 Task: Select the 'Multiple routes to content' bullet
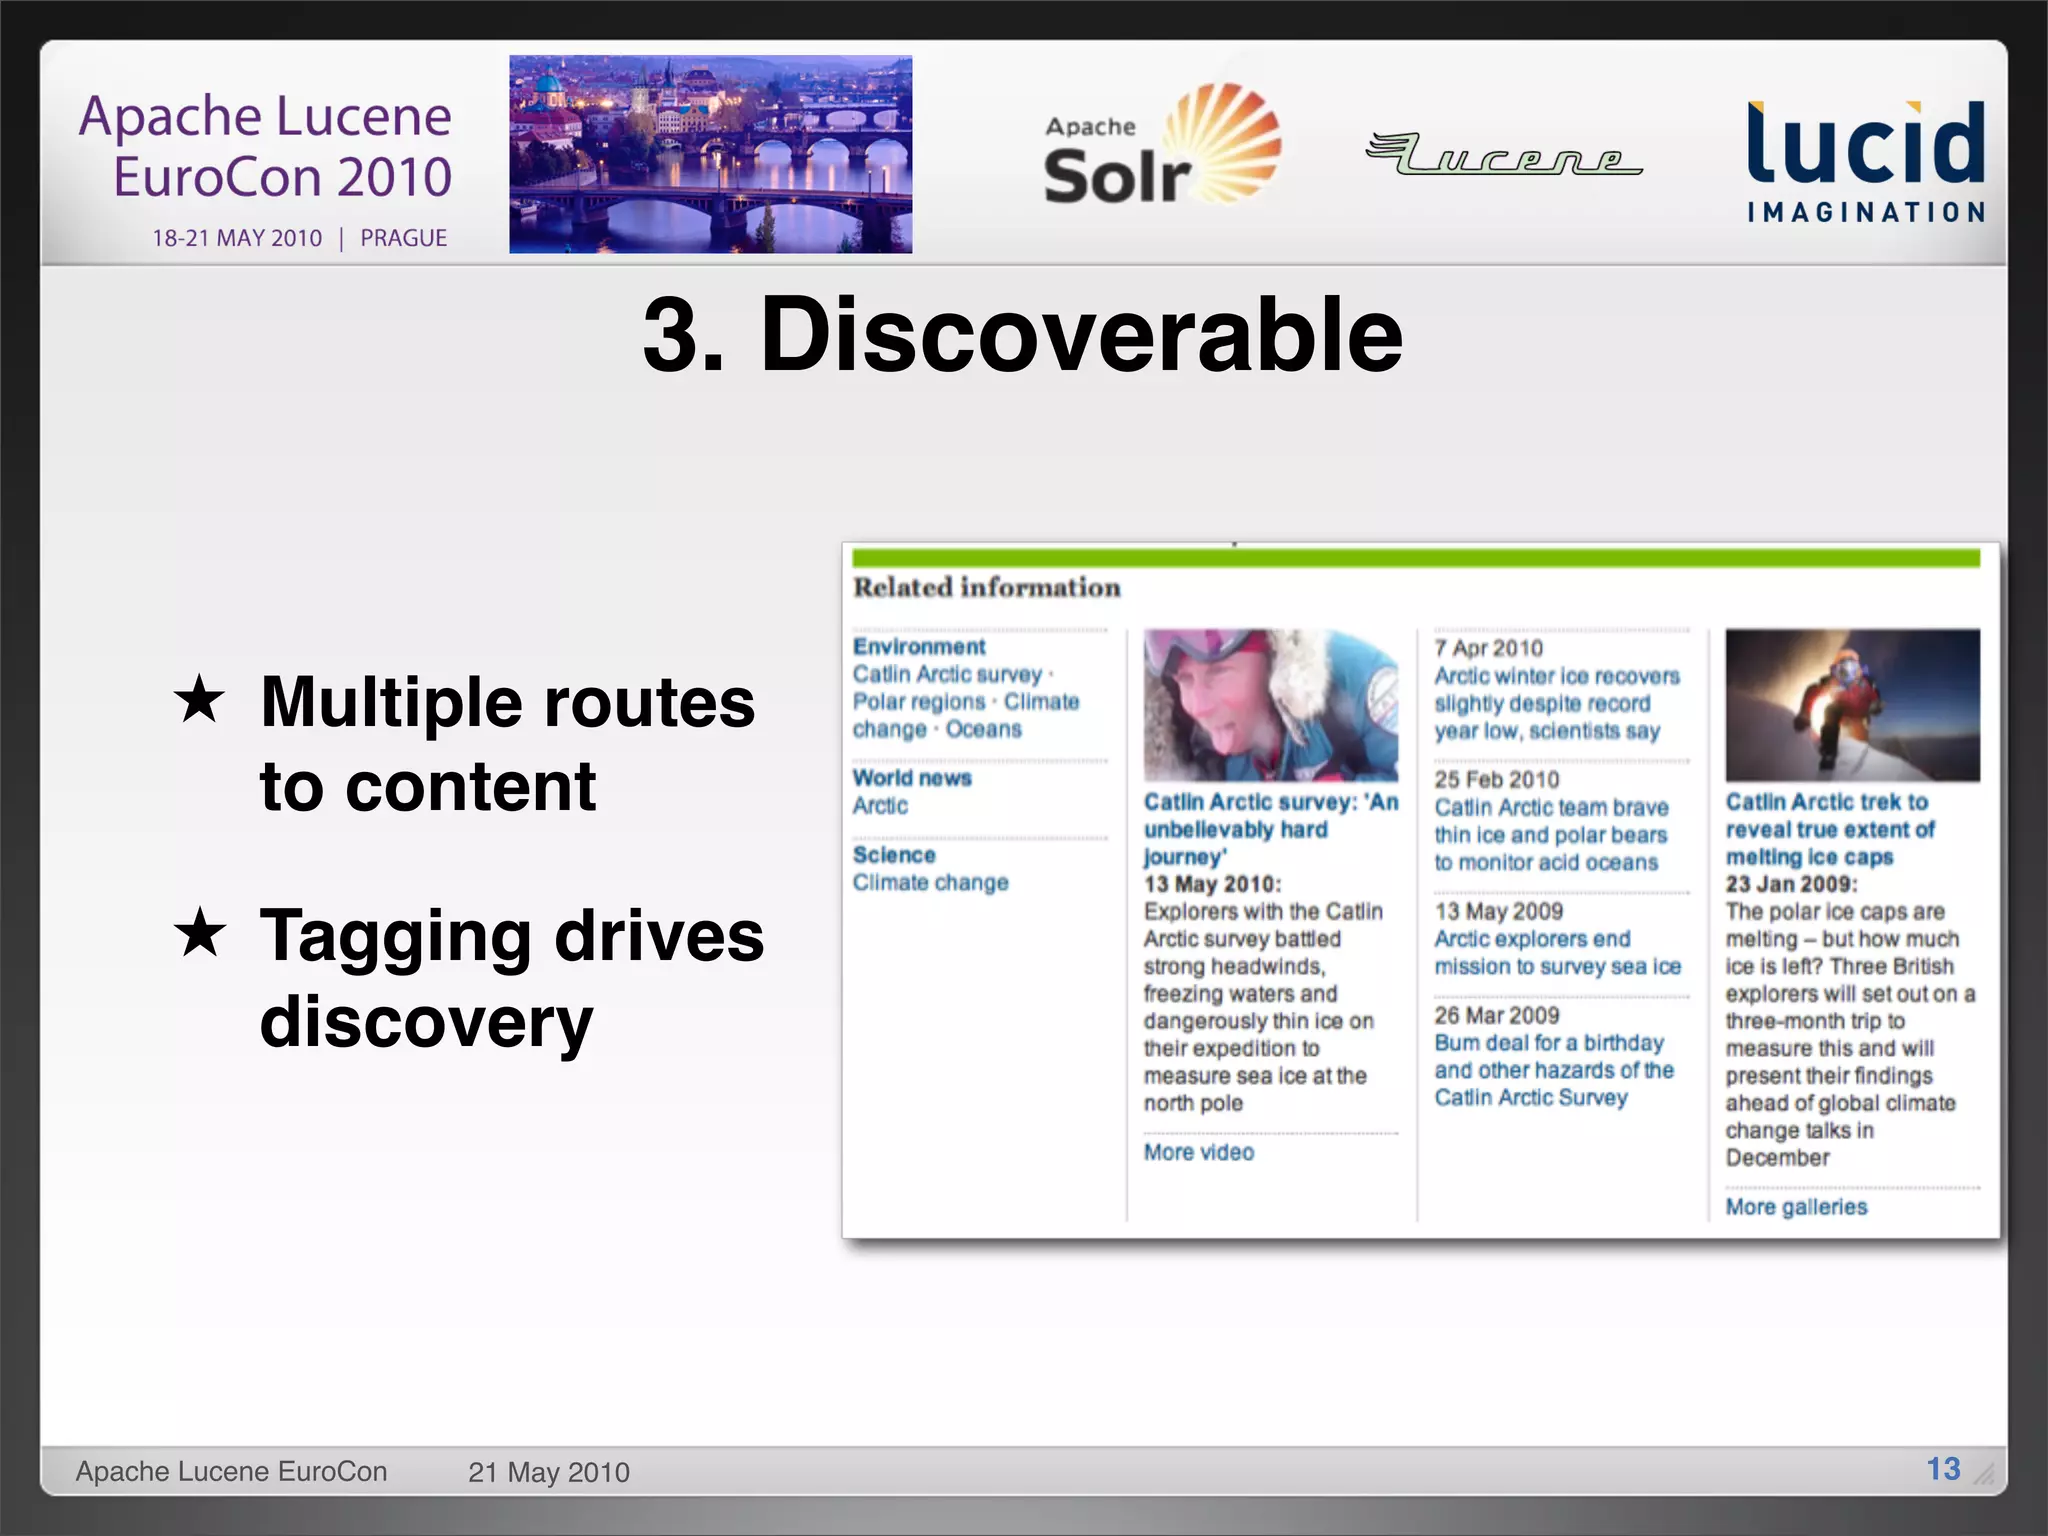[x=508, y=744]
